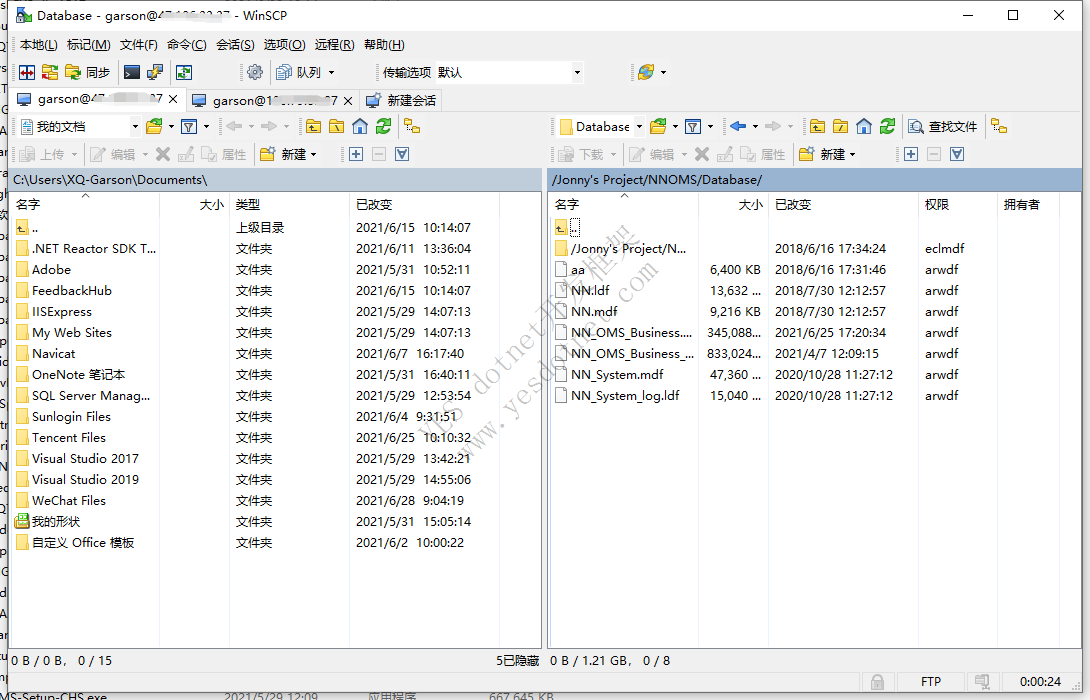Click the 队列 queue toolbar button
The width and height of the screenshot is (1090, 700).
coord(299,72)
